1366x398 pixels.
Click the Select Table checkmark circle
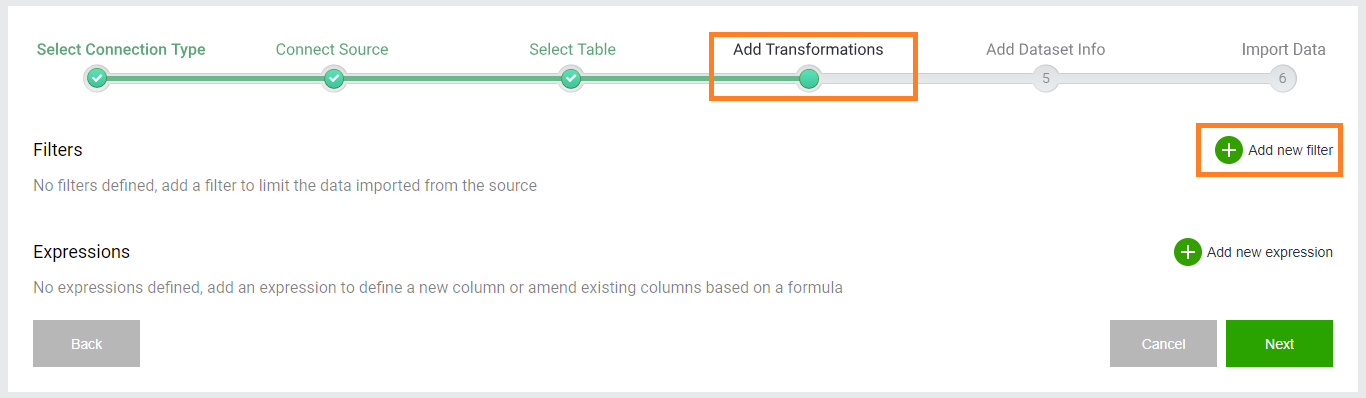click(x=571, y=78)
